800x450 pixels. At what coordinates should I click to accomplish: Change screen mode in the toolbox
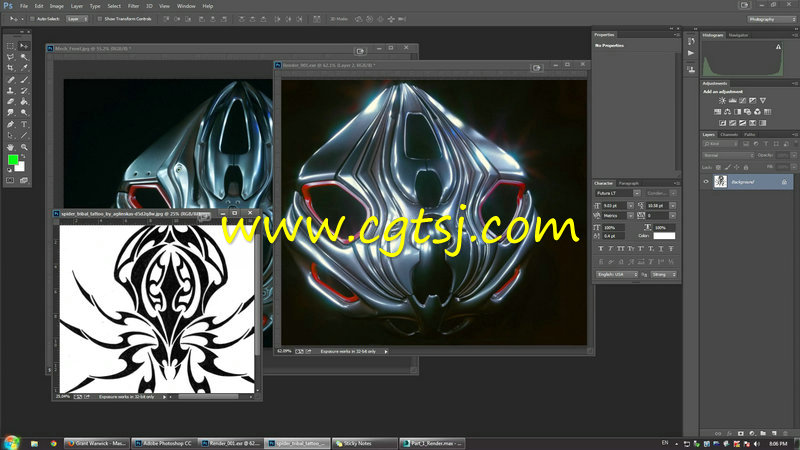24,180
